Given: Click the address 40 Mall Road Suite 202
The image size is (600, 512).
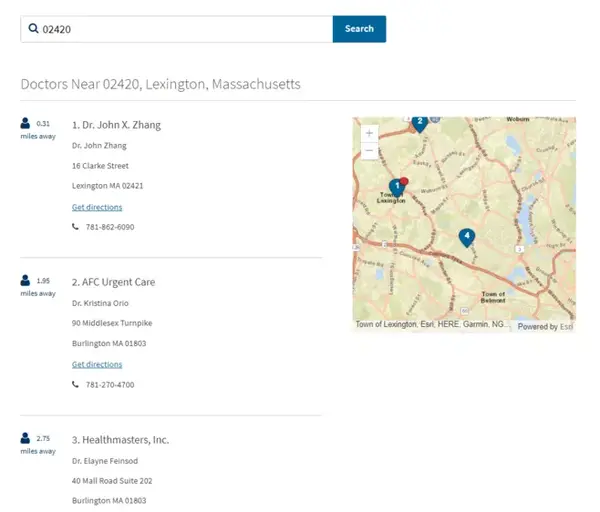Looking at the screenshot, I should [x=112, y=481].
